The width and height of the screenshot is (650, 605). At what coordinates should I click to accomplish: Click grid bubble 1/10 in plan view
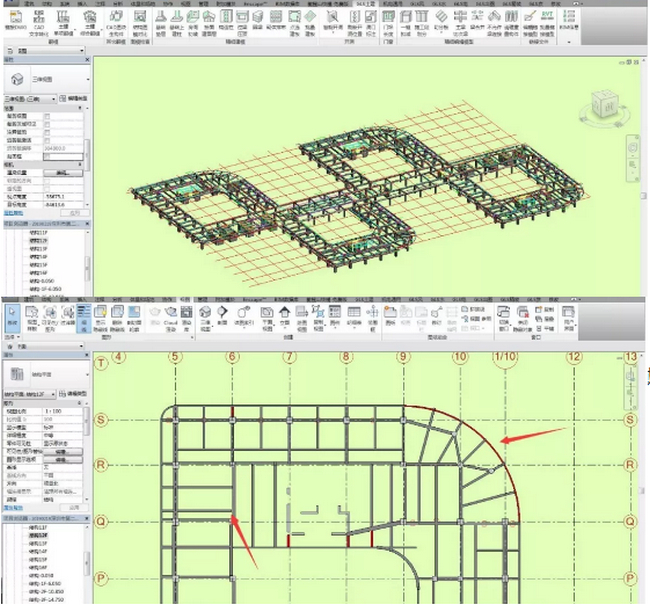click(505, 357)
